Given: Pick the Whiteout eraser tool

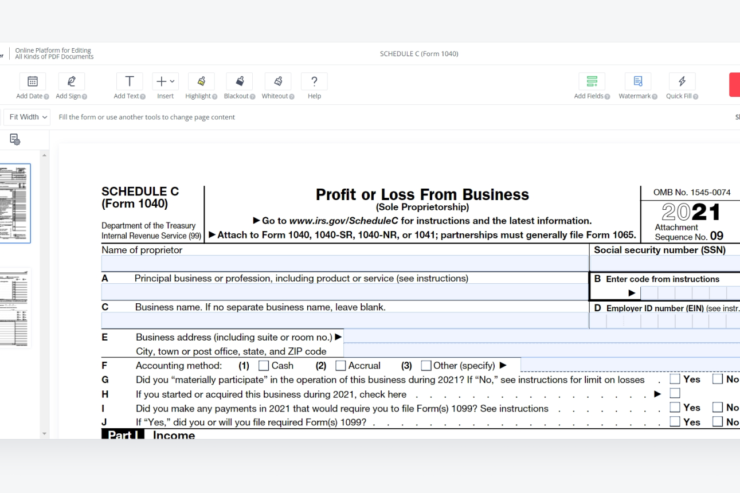Looking at the screenshot, I should pos(278,86).
